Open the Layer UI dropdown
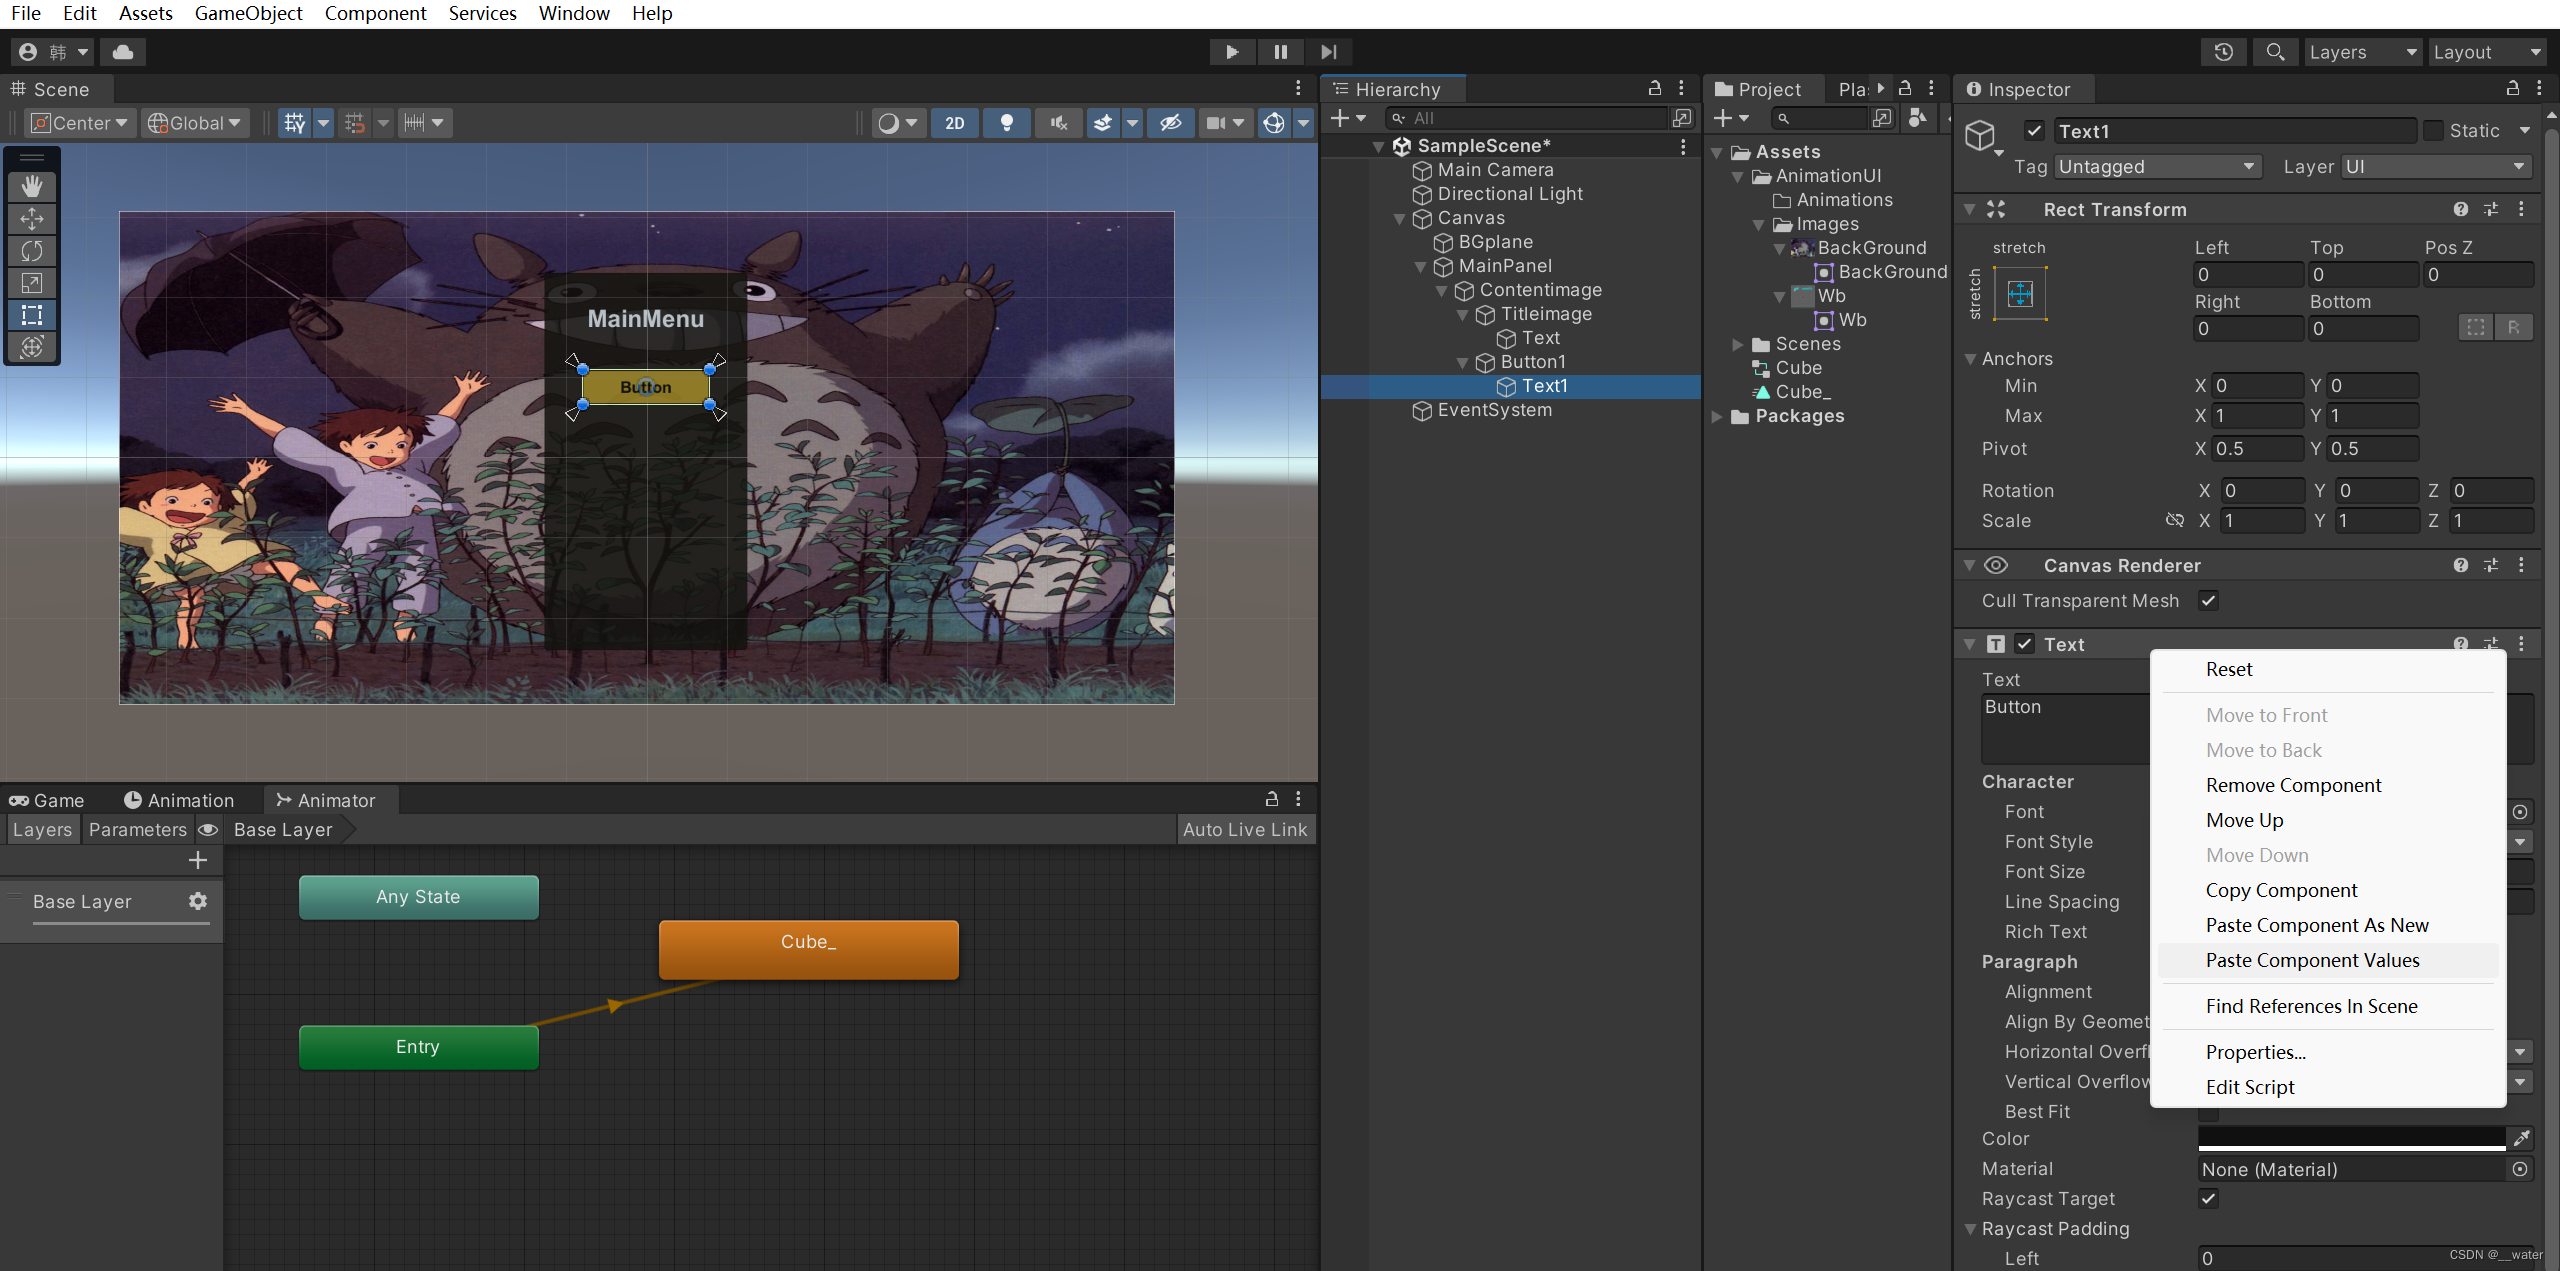The image size is (2560, 1271). click(2436, 167)
